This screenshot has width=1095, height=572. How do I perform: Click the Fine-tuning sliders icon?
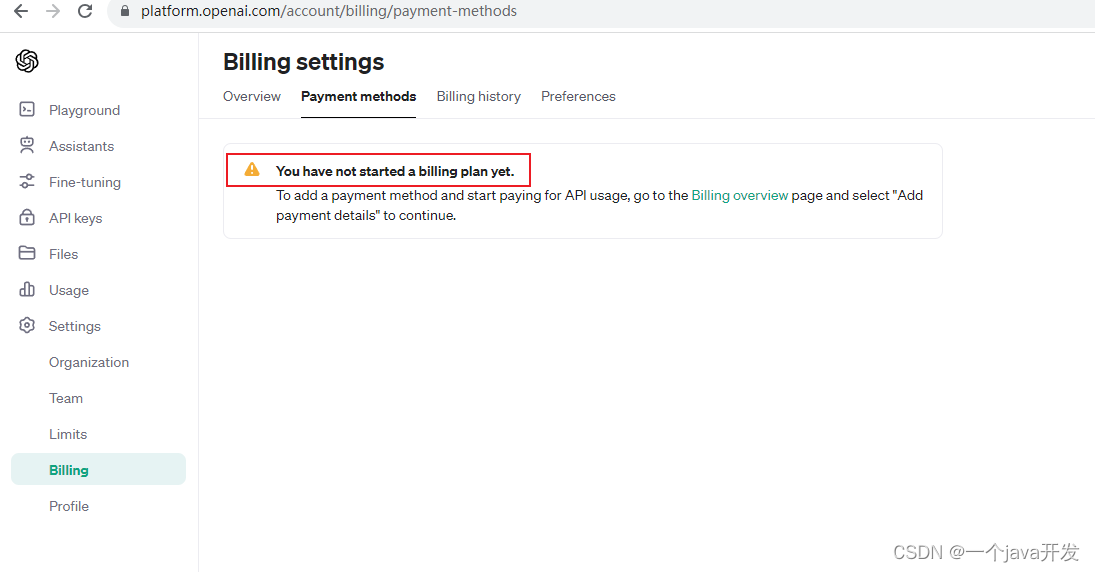[x=27, y=182]
